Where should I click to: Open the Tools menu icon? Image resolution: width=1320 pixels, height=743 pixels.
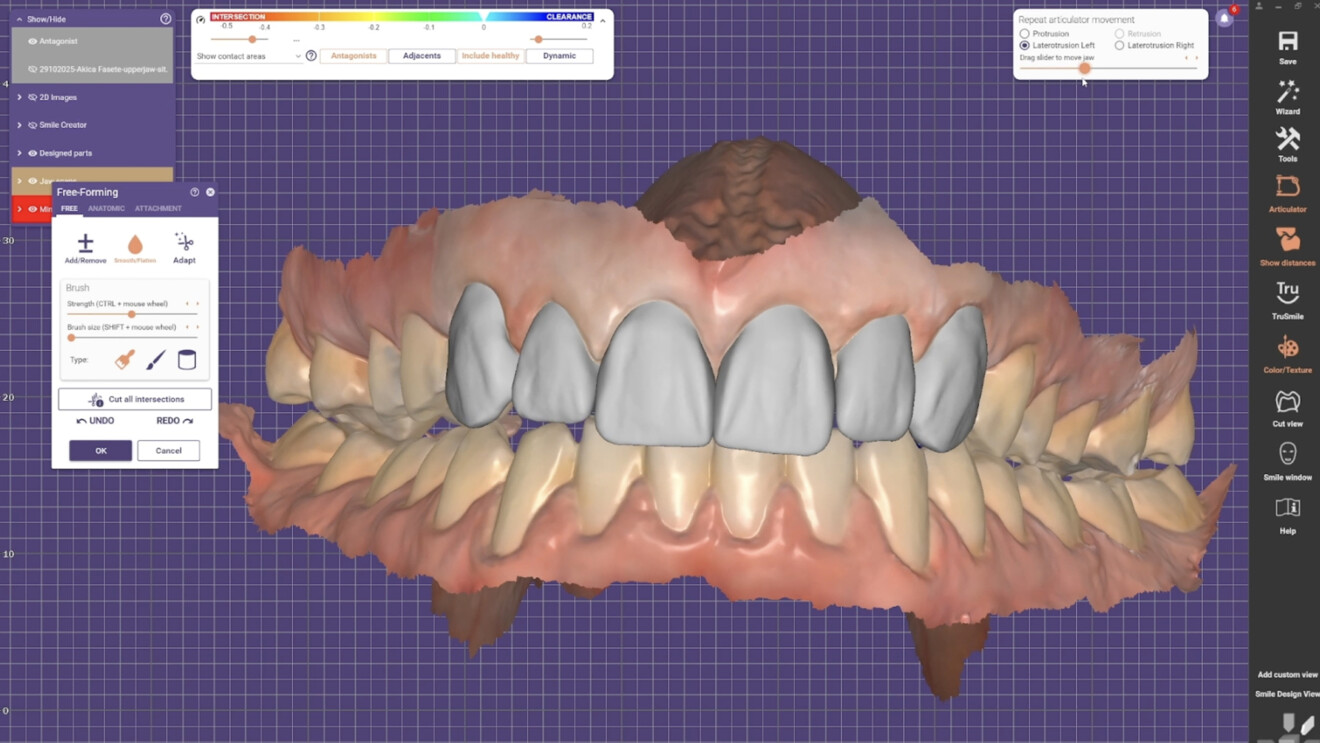point(1288,139)
